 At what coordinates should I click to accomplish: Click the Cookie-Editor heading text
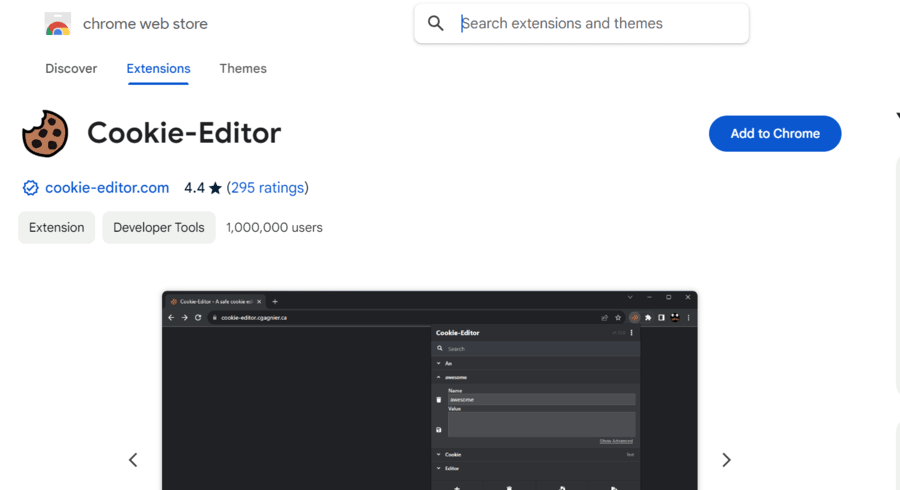pos(184,133)
